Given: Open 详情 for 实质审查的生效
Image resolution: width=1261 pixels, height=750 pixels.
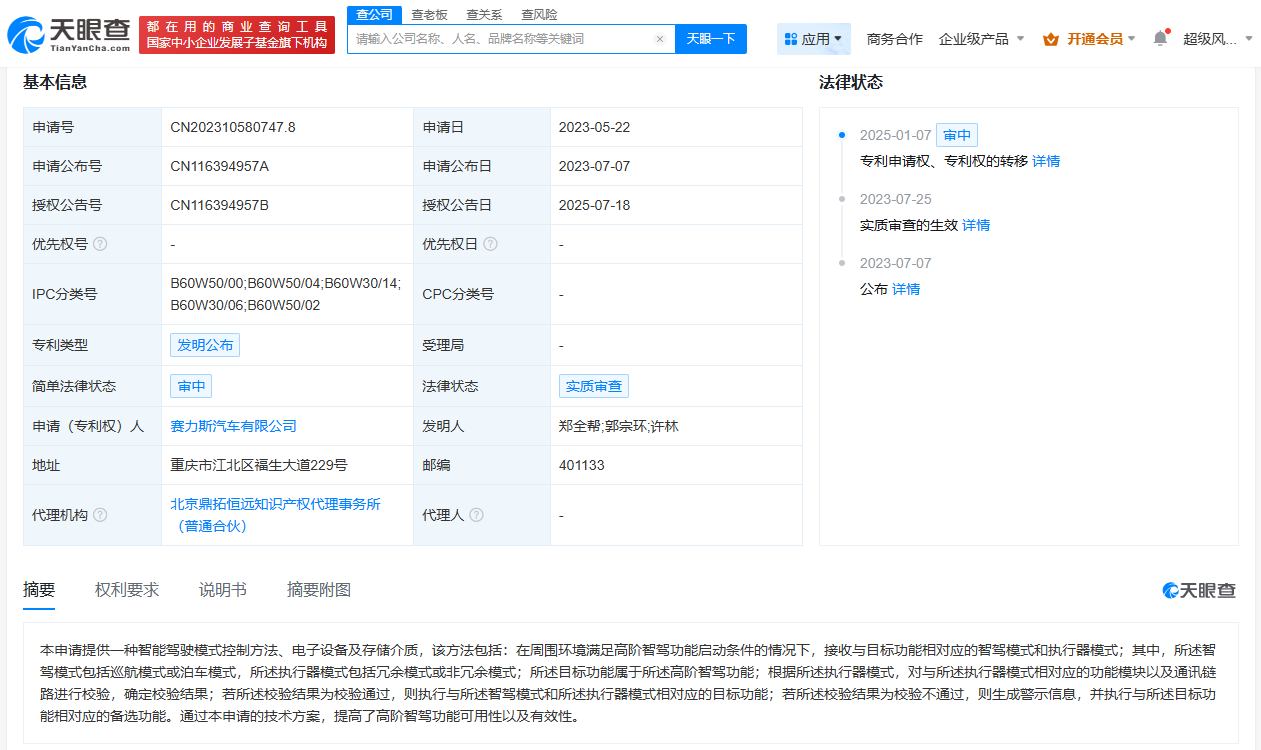Looking at the screenshot, I should click(x=976, y=225).
